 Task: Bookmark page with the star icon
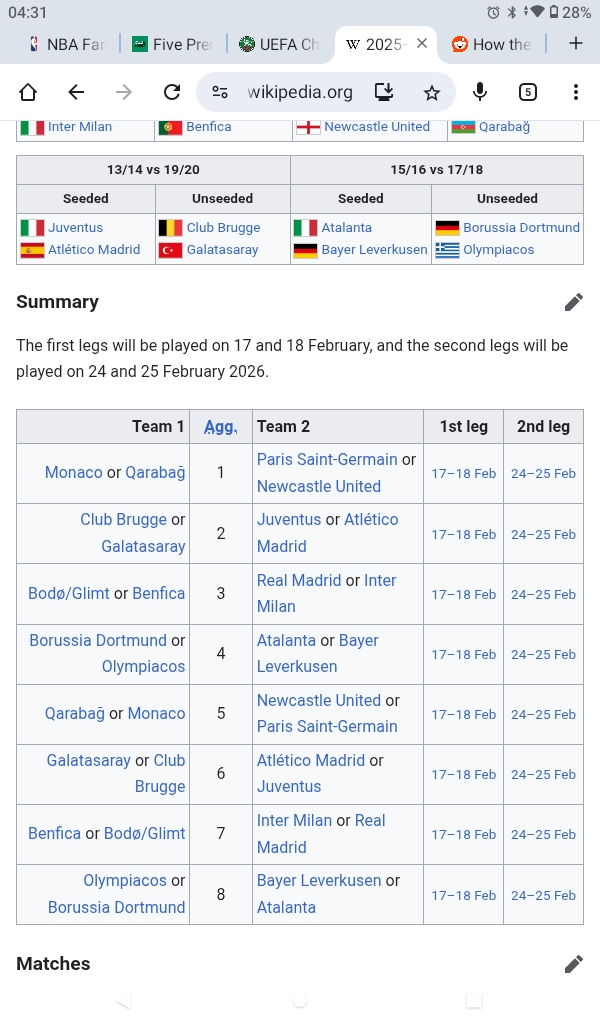[431, 93]
